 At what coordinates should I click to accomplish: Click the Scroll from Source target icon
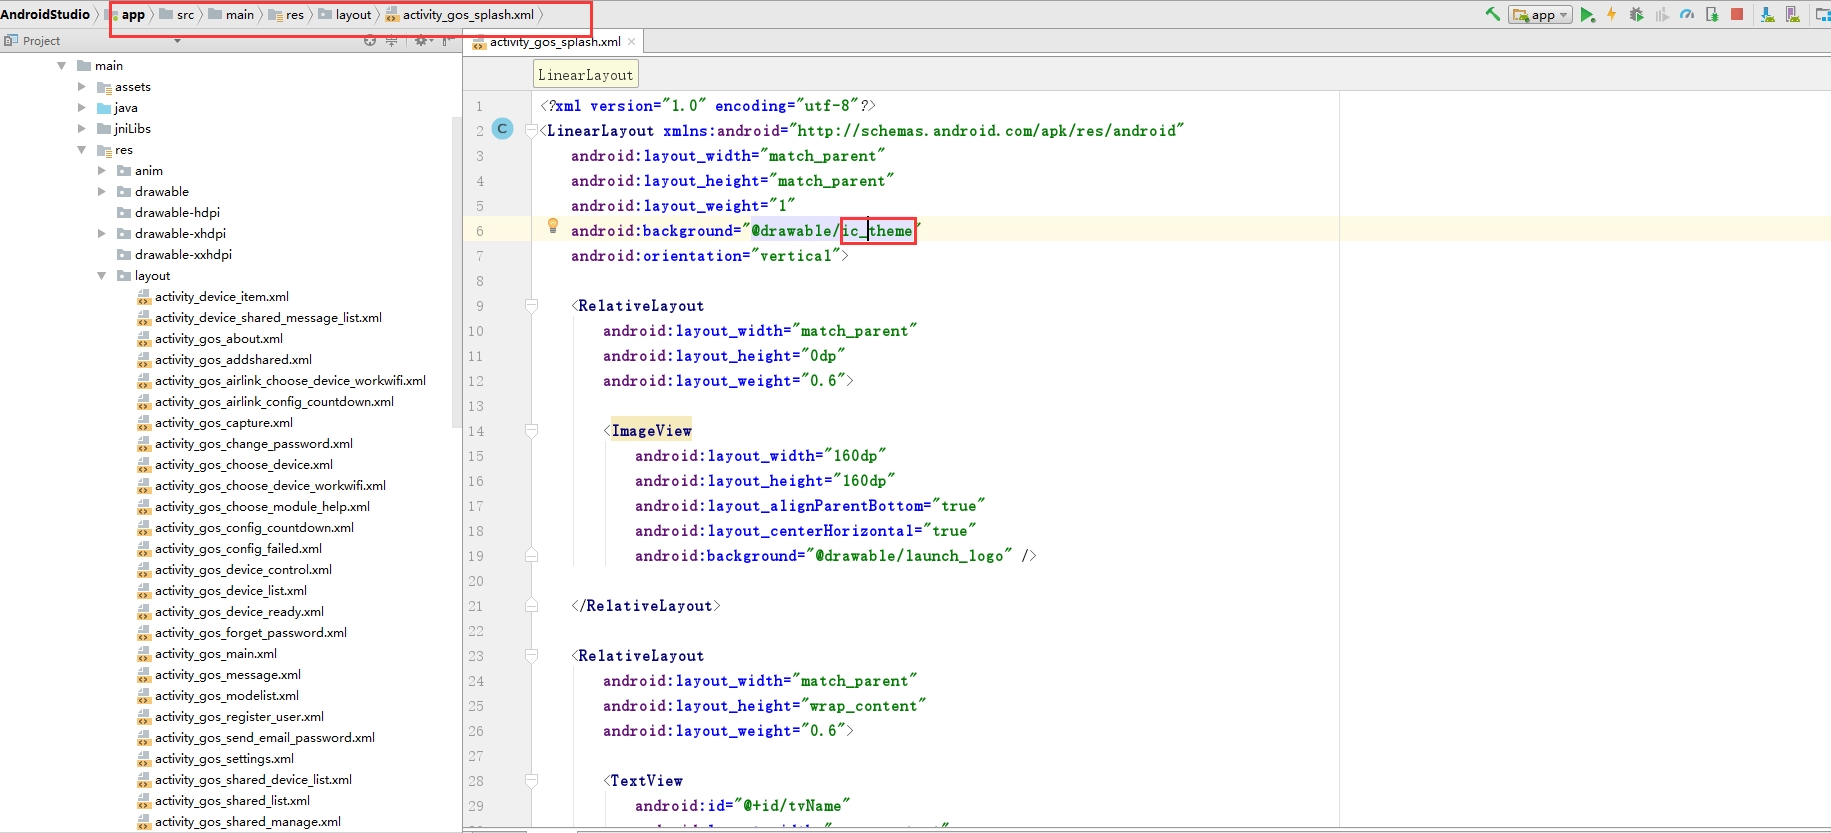[x=370, y=40]
